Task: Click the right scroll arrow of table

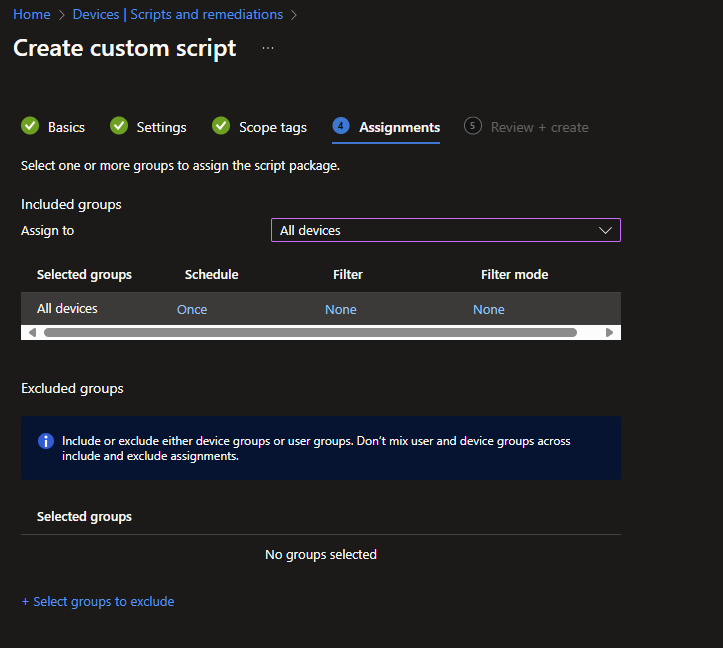Action: point(610,332)
